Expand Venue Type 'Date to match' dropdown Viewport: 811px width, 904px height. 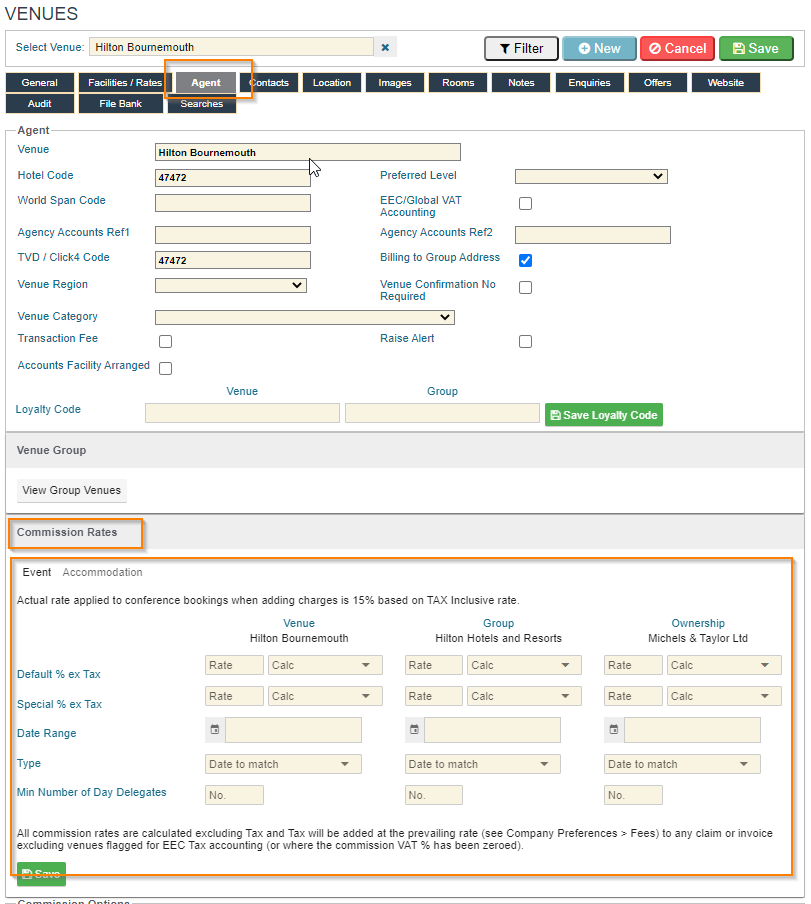(283, 764)
